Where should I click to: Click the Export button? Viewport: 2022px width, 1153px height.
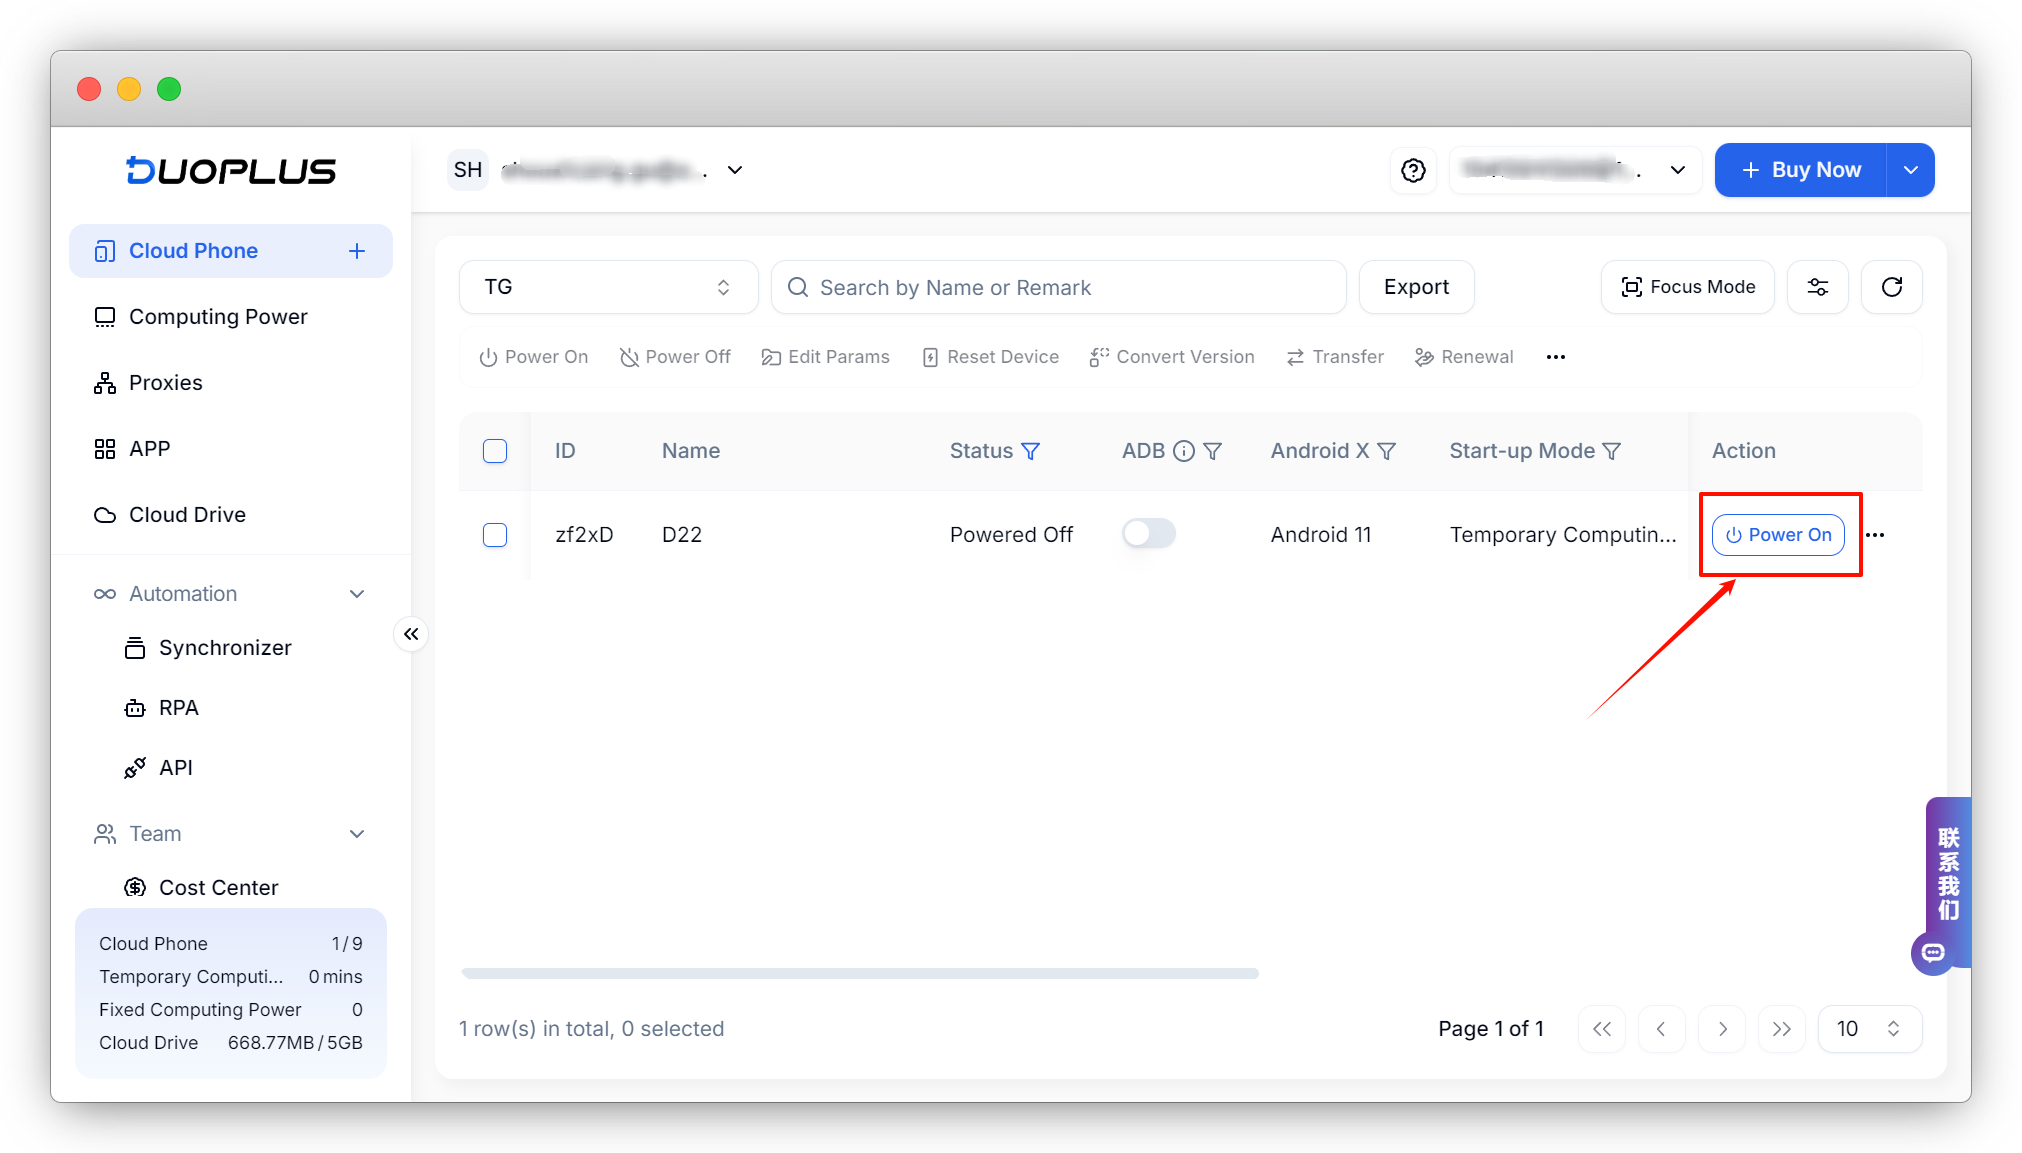(1416, 287)
